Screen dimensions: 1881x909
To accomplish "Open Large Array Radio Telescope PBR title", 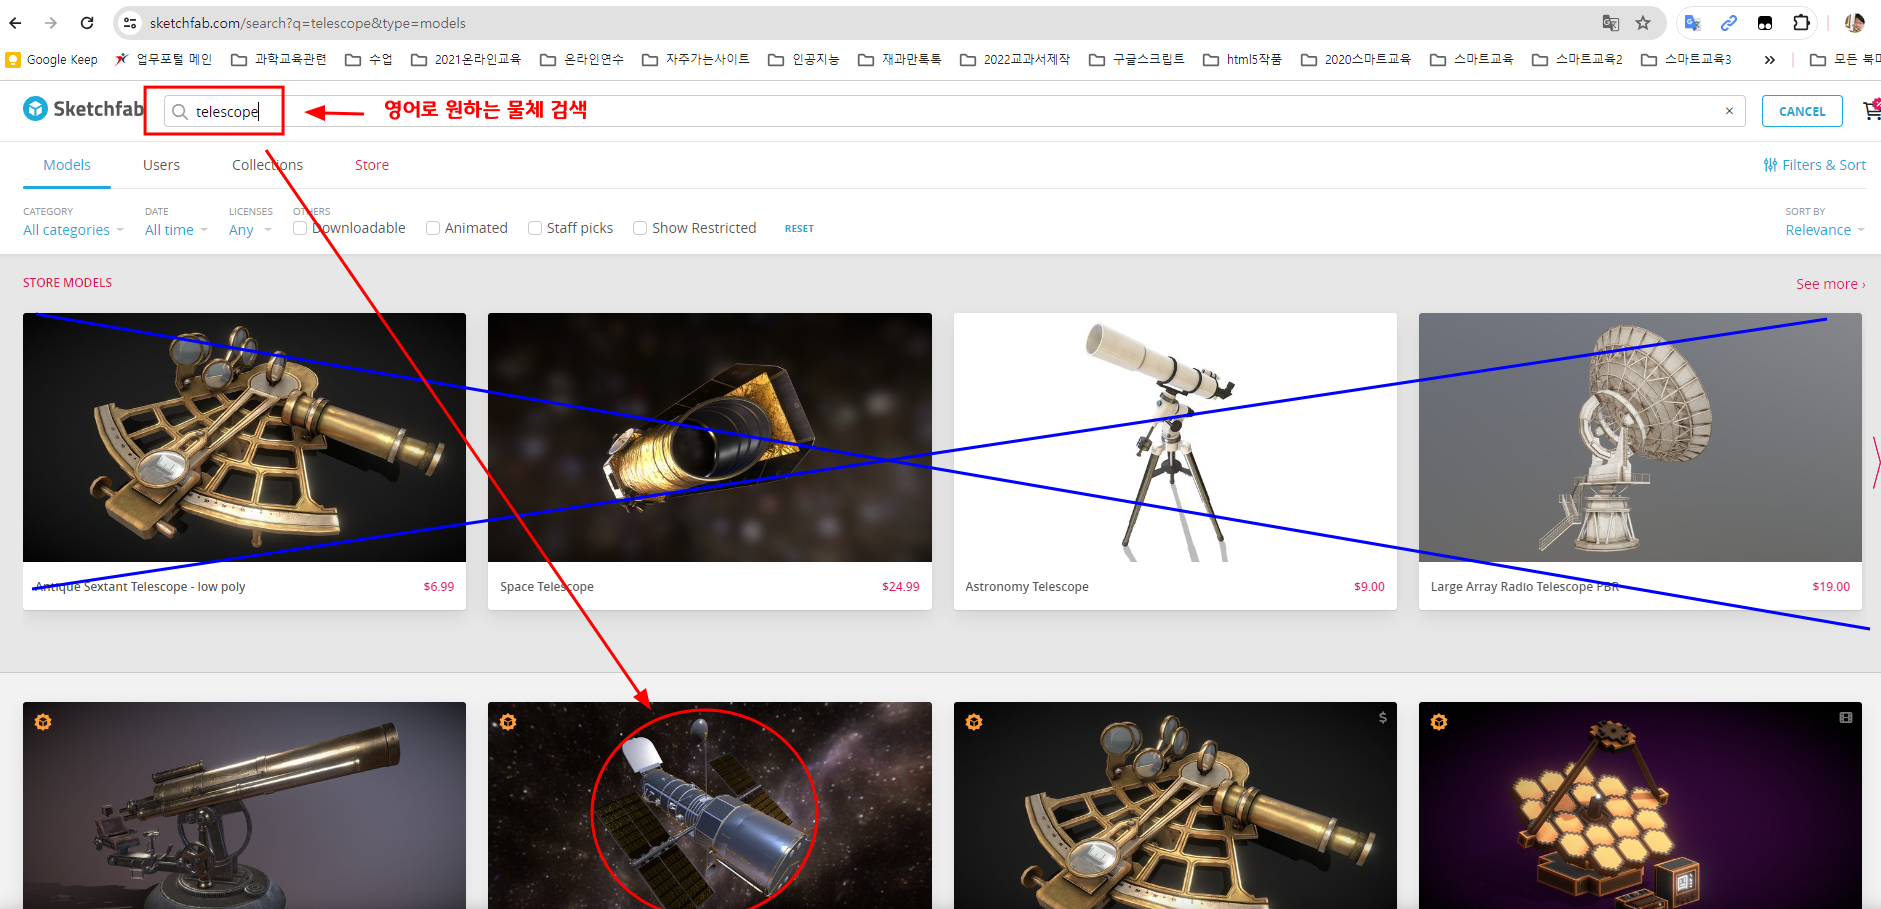I will point(1525,587).
